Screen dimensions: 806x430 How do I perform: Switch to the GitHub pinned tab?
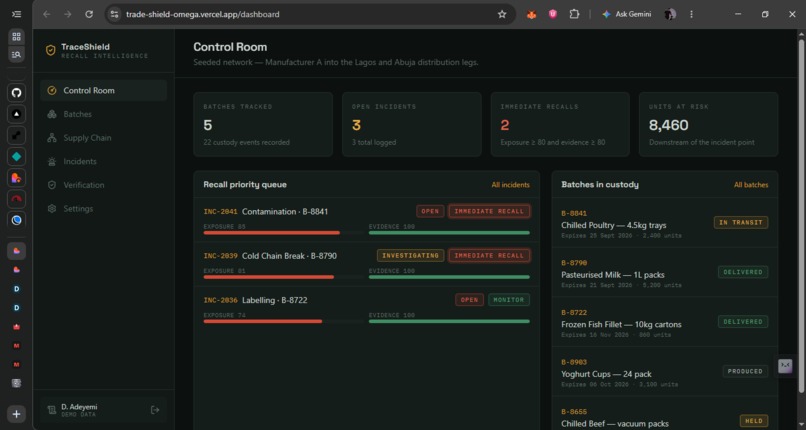click(x=16, y=93)
